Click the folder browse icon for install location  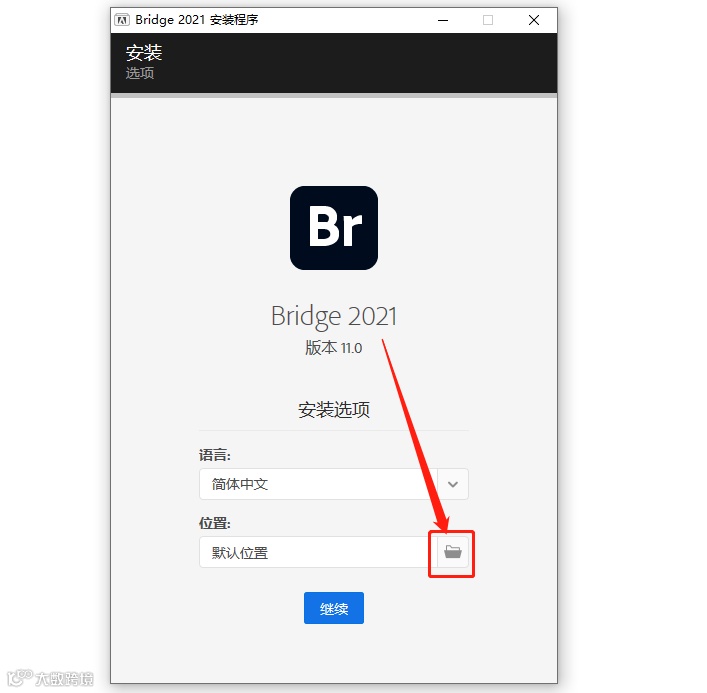tap(452, 551)
